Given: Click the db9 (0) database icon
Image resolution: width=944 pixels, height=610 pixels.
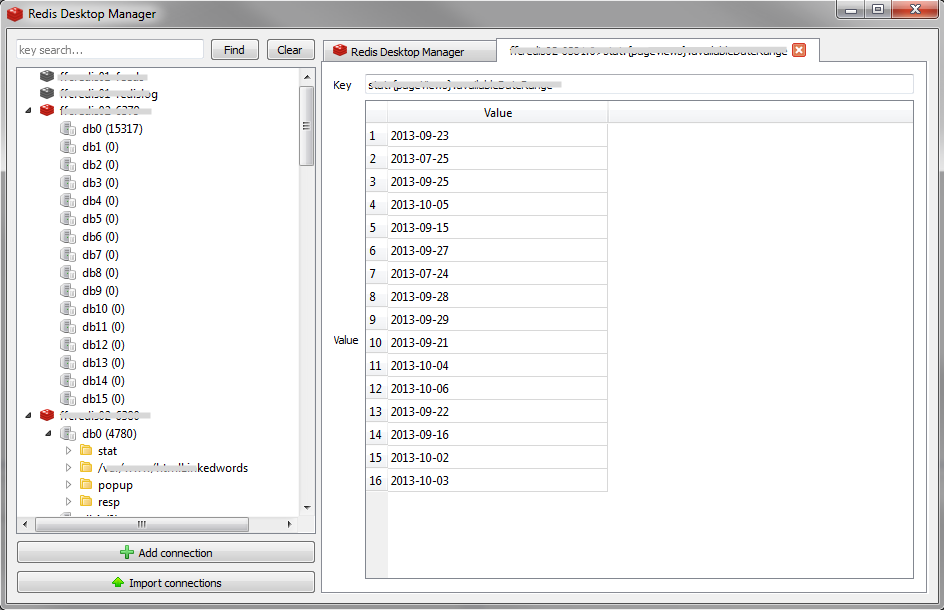Looking at the screenshot, I should (68, 291).
